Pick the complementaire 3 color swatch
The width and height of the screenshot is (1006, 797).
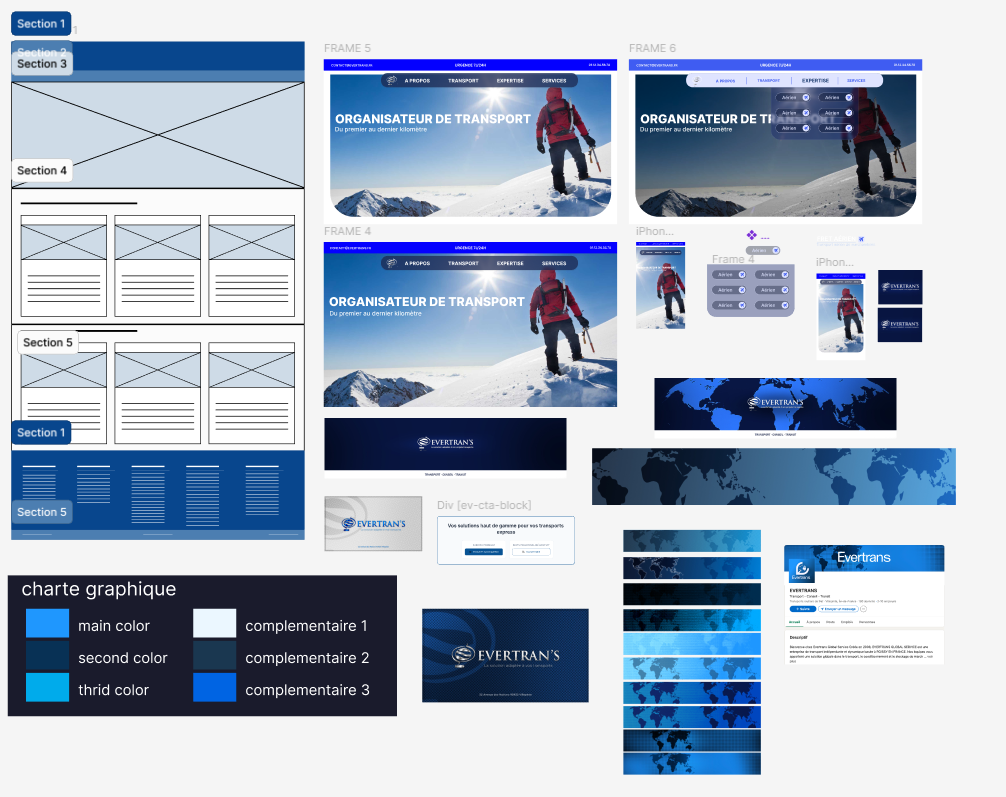(214, 688)
